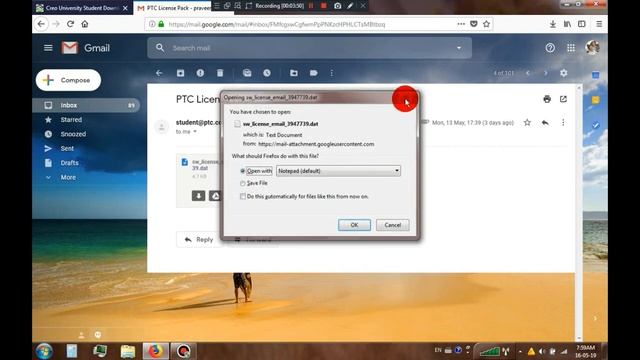640x360 pixels.
Task: Snooze this email clock icon
Action: [x=267, y=73]
